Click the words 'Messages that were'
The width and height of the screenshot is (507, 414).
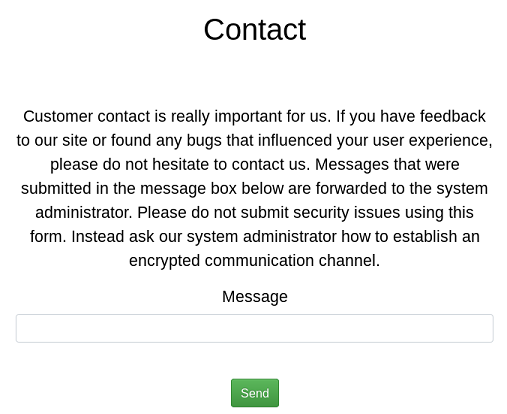coord(387,164)
